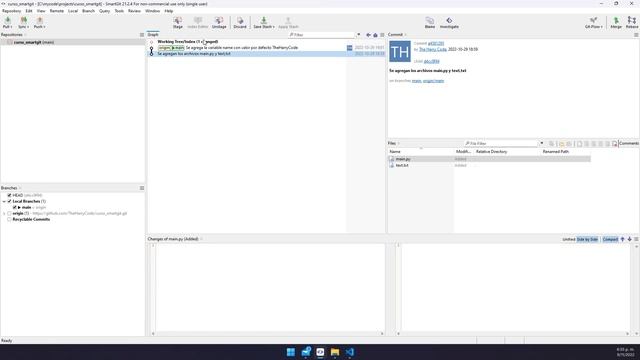Click the File Filter input field
Viewport: 640px width, 360px height.
tap(501, 144)
